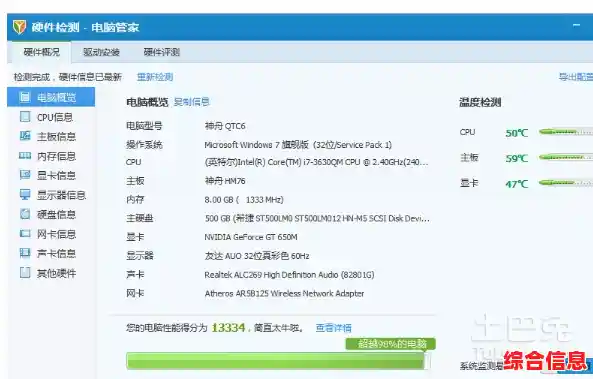Click the 神舟 QTC6 model text

tap(225, 126)
